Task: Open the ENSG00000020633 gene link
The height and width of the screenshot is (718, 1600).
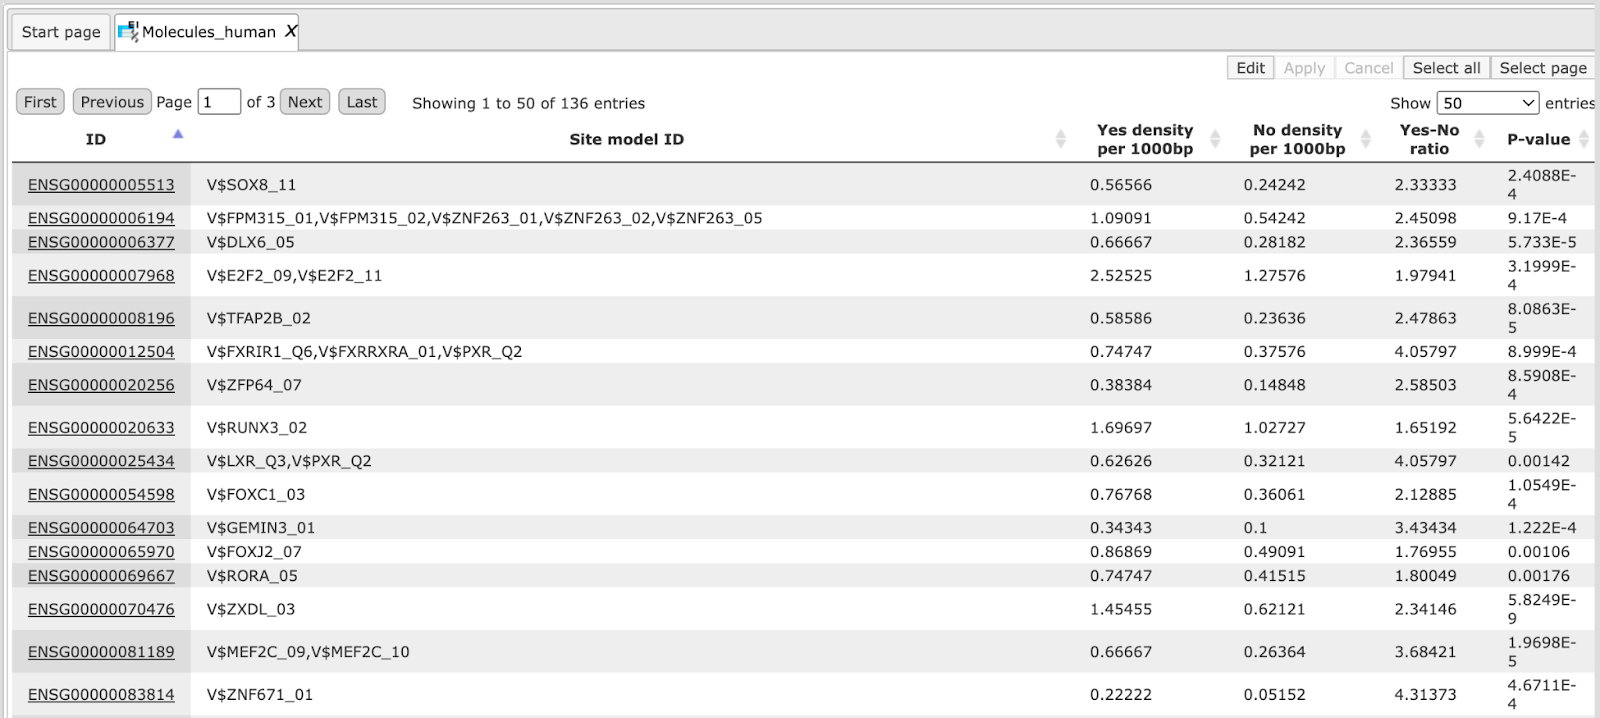Action: pos(101,428)
